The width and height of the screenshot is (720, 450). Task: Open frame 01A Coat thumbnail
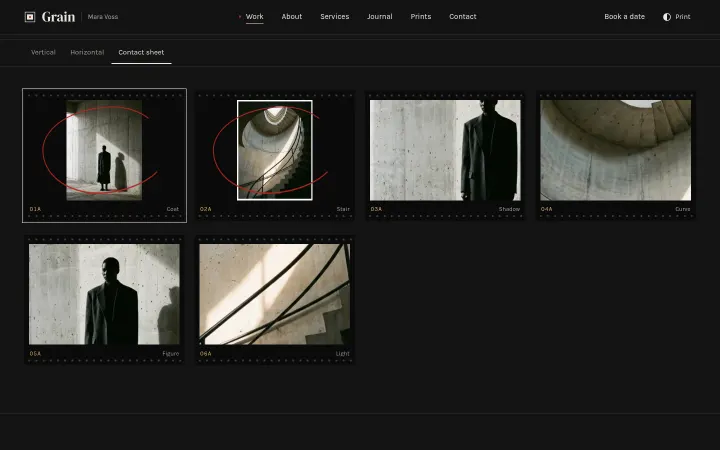pos(104,150)
